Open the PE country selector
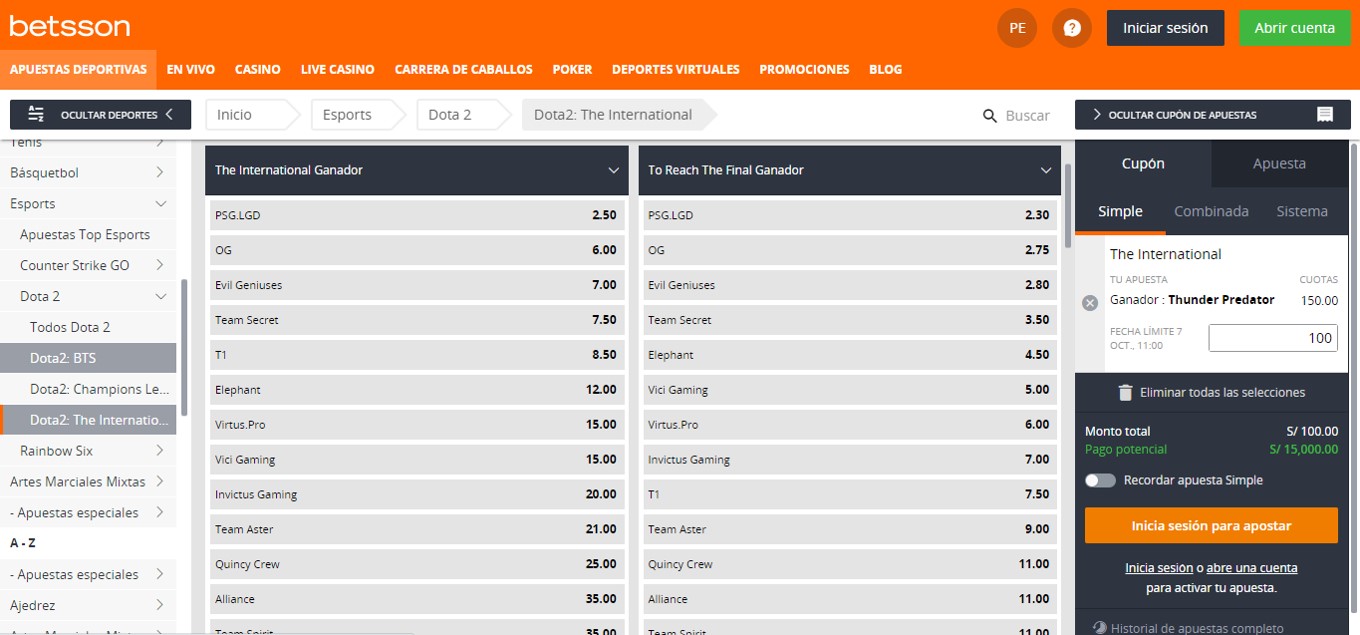Viewport: 1360px width, 635px height. 1017,28
